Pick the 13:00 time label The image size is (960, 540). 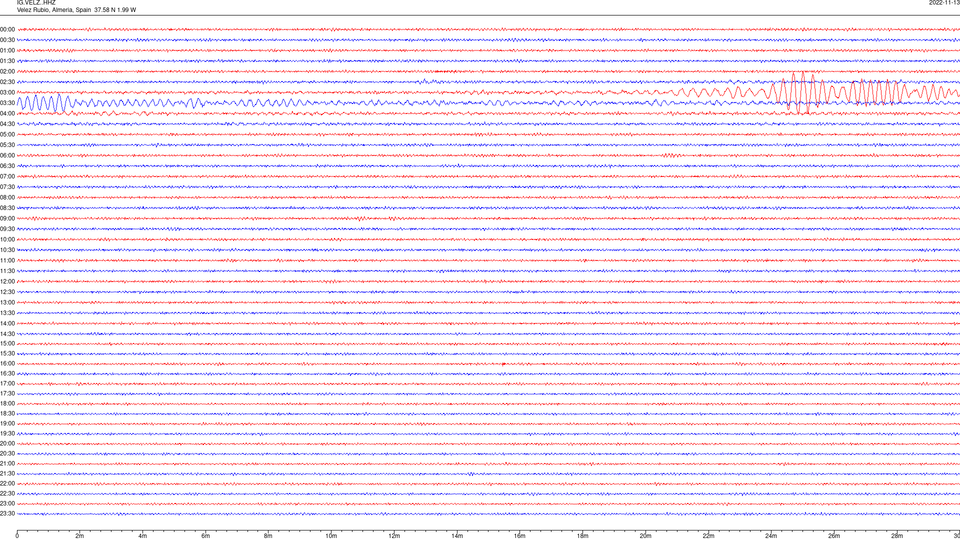pyautogui.click(x=7, y=302)
